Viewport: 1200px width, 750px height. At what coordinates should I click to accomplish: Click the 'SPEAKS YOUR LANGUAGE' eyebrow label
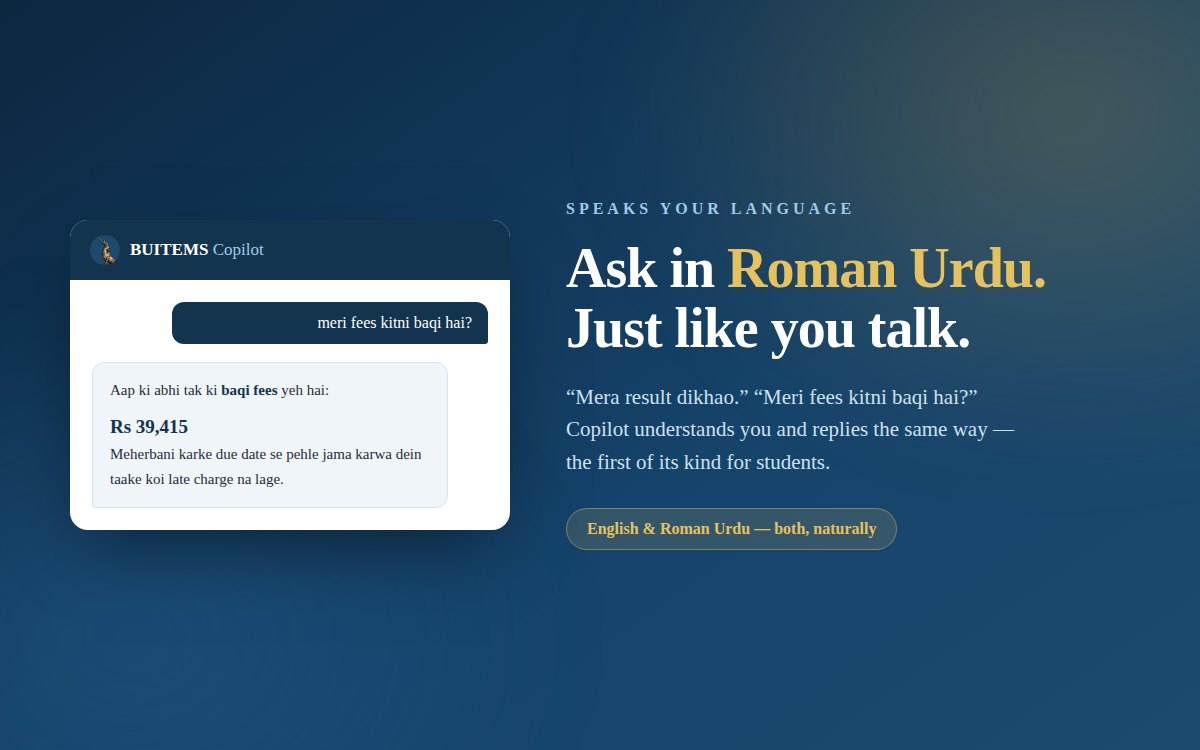click(710, 209)
